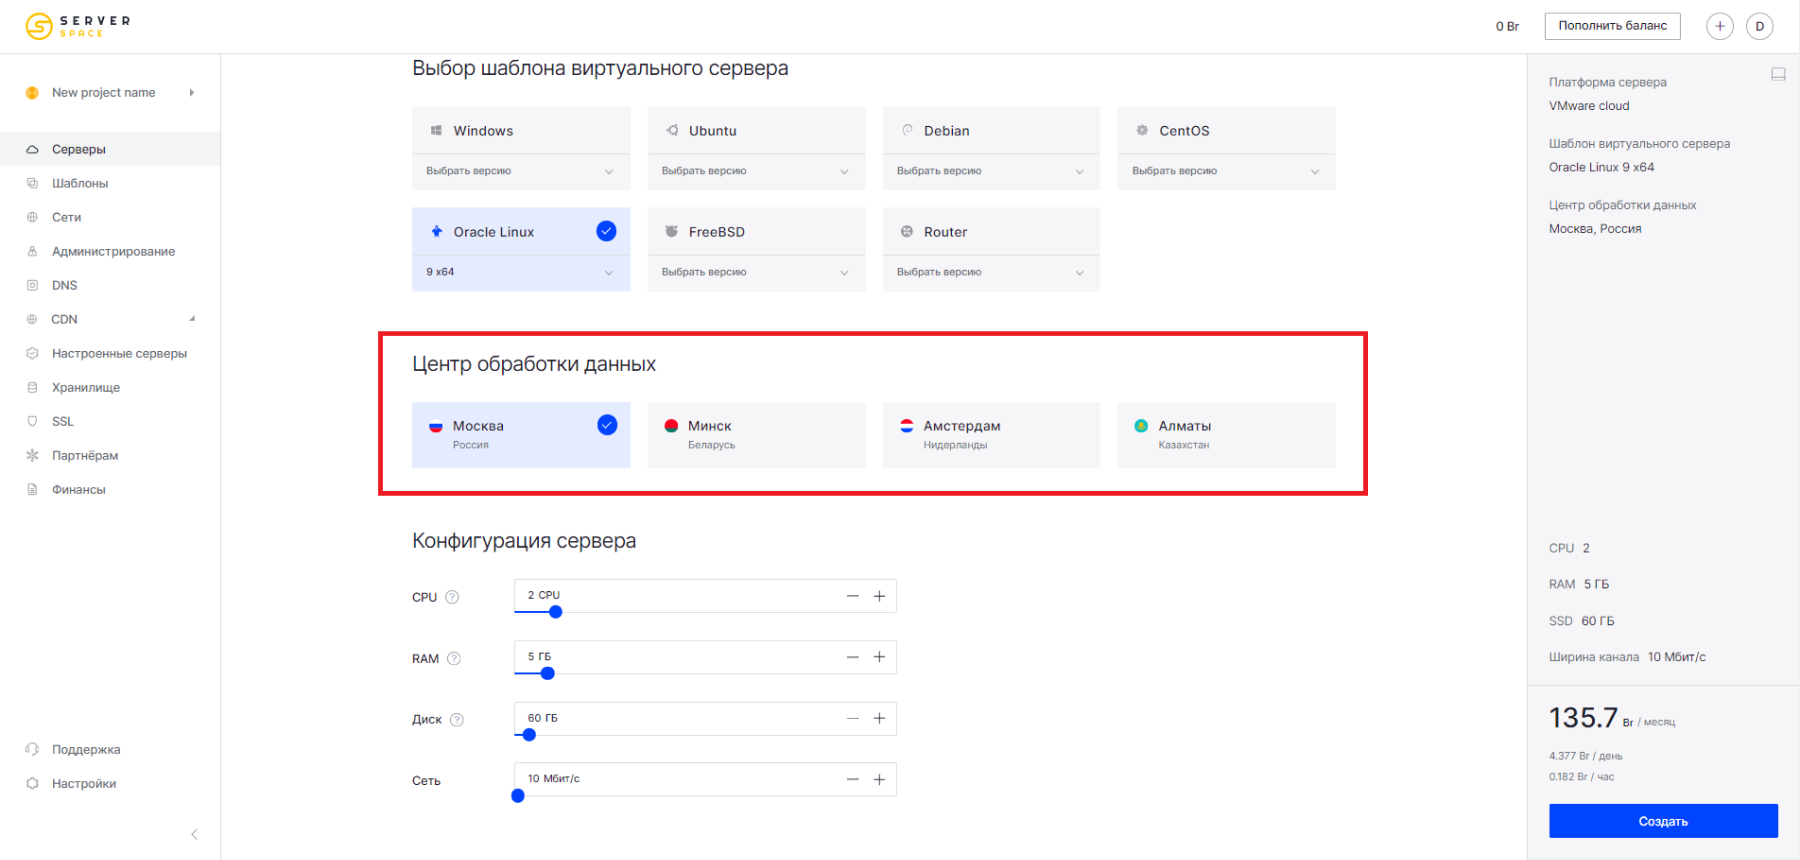Open Ubuntu version dropdown
Viewport: 1800px width, 860px height.
point(757,172)
